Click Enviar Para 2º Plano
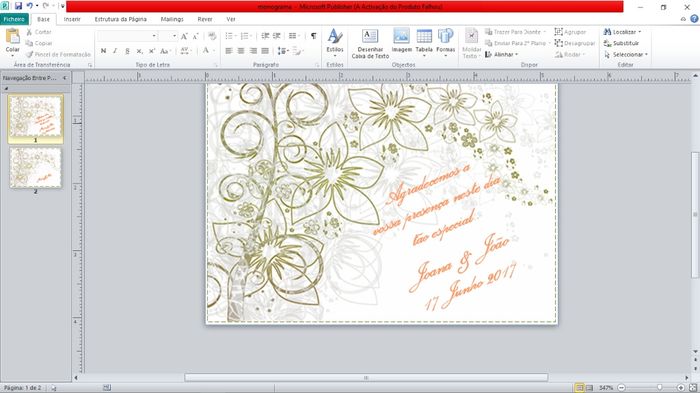Screen dimensions: 700x393 tap(518, 43)
